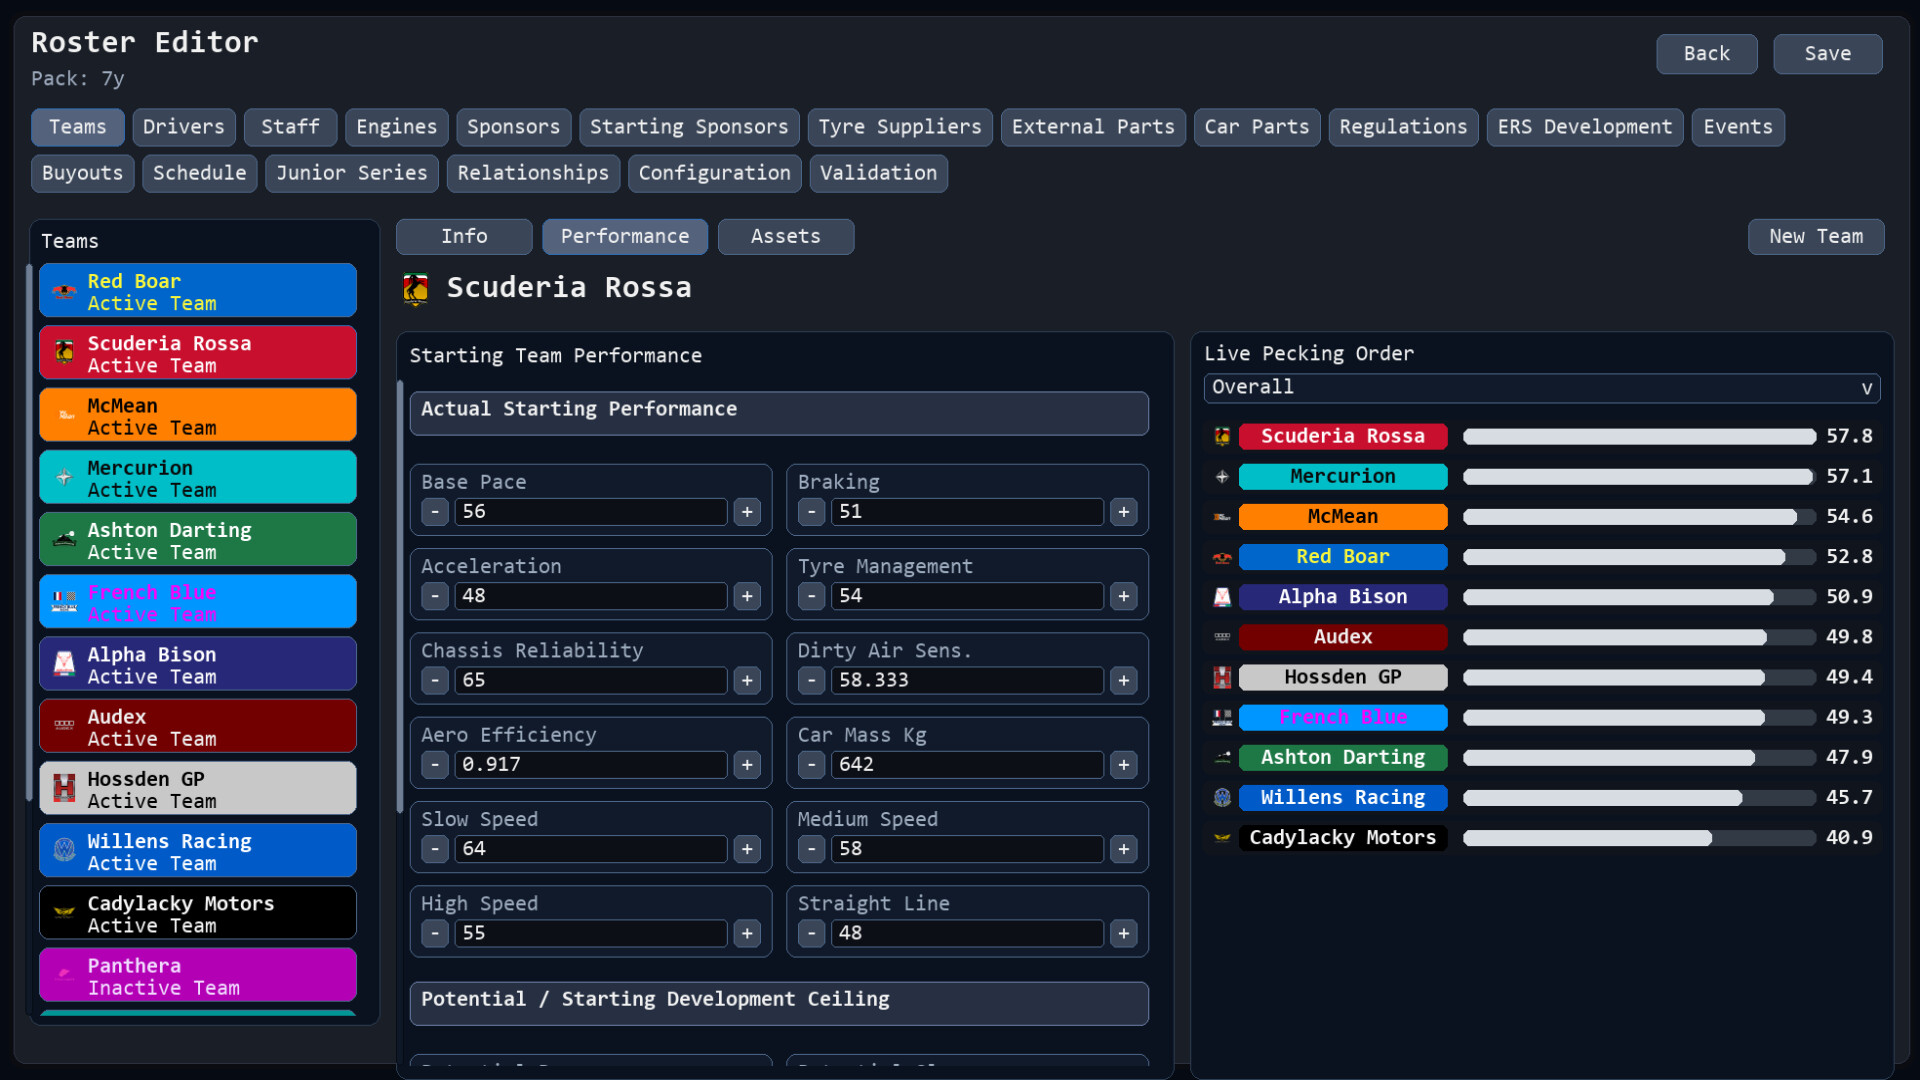
Task: Click the Cadylacky Motors logo in the Teams list
Action: pyautogui.click(x=64, y=913)
